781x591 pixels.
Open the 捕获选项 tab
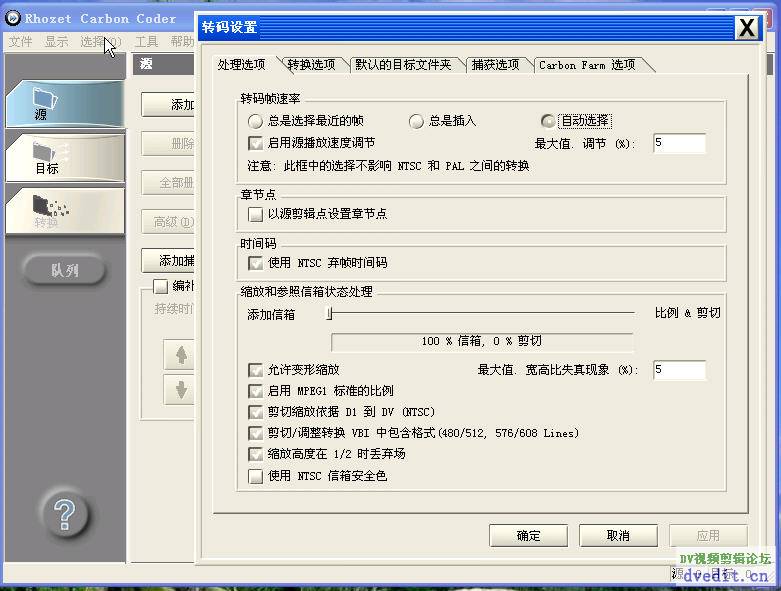(x=496, y=65)
